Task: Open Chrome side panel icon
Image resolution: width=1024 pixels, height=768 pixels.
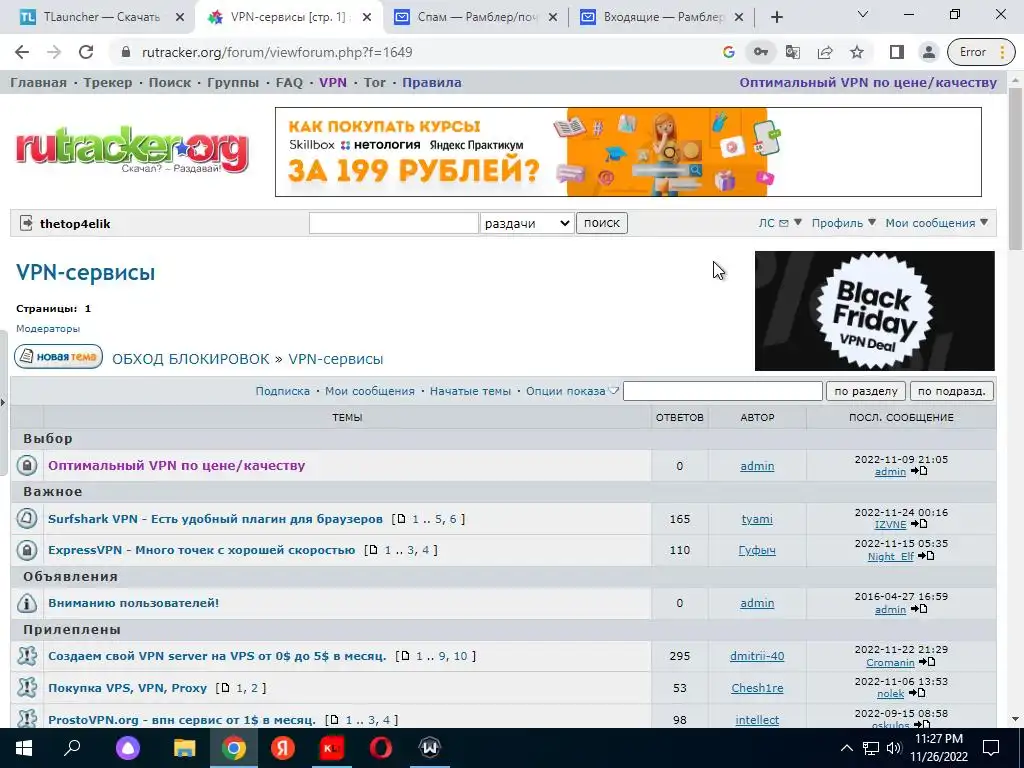Action: coord(897,52)
